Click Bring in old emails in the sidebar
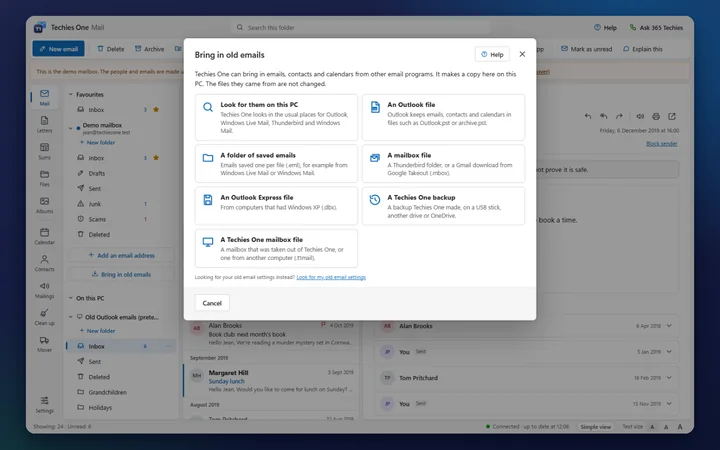The height and width of the screenshot is (450, 720). pos(121,274)
